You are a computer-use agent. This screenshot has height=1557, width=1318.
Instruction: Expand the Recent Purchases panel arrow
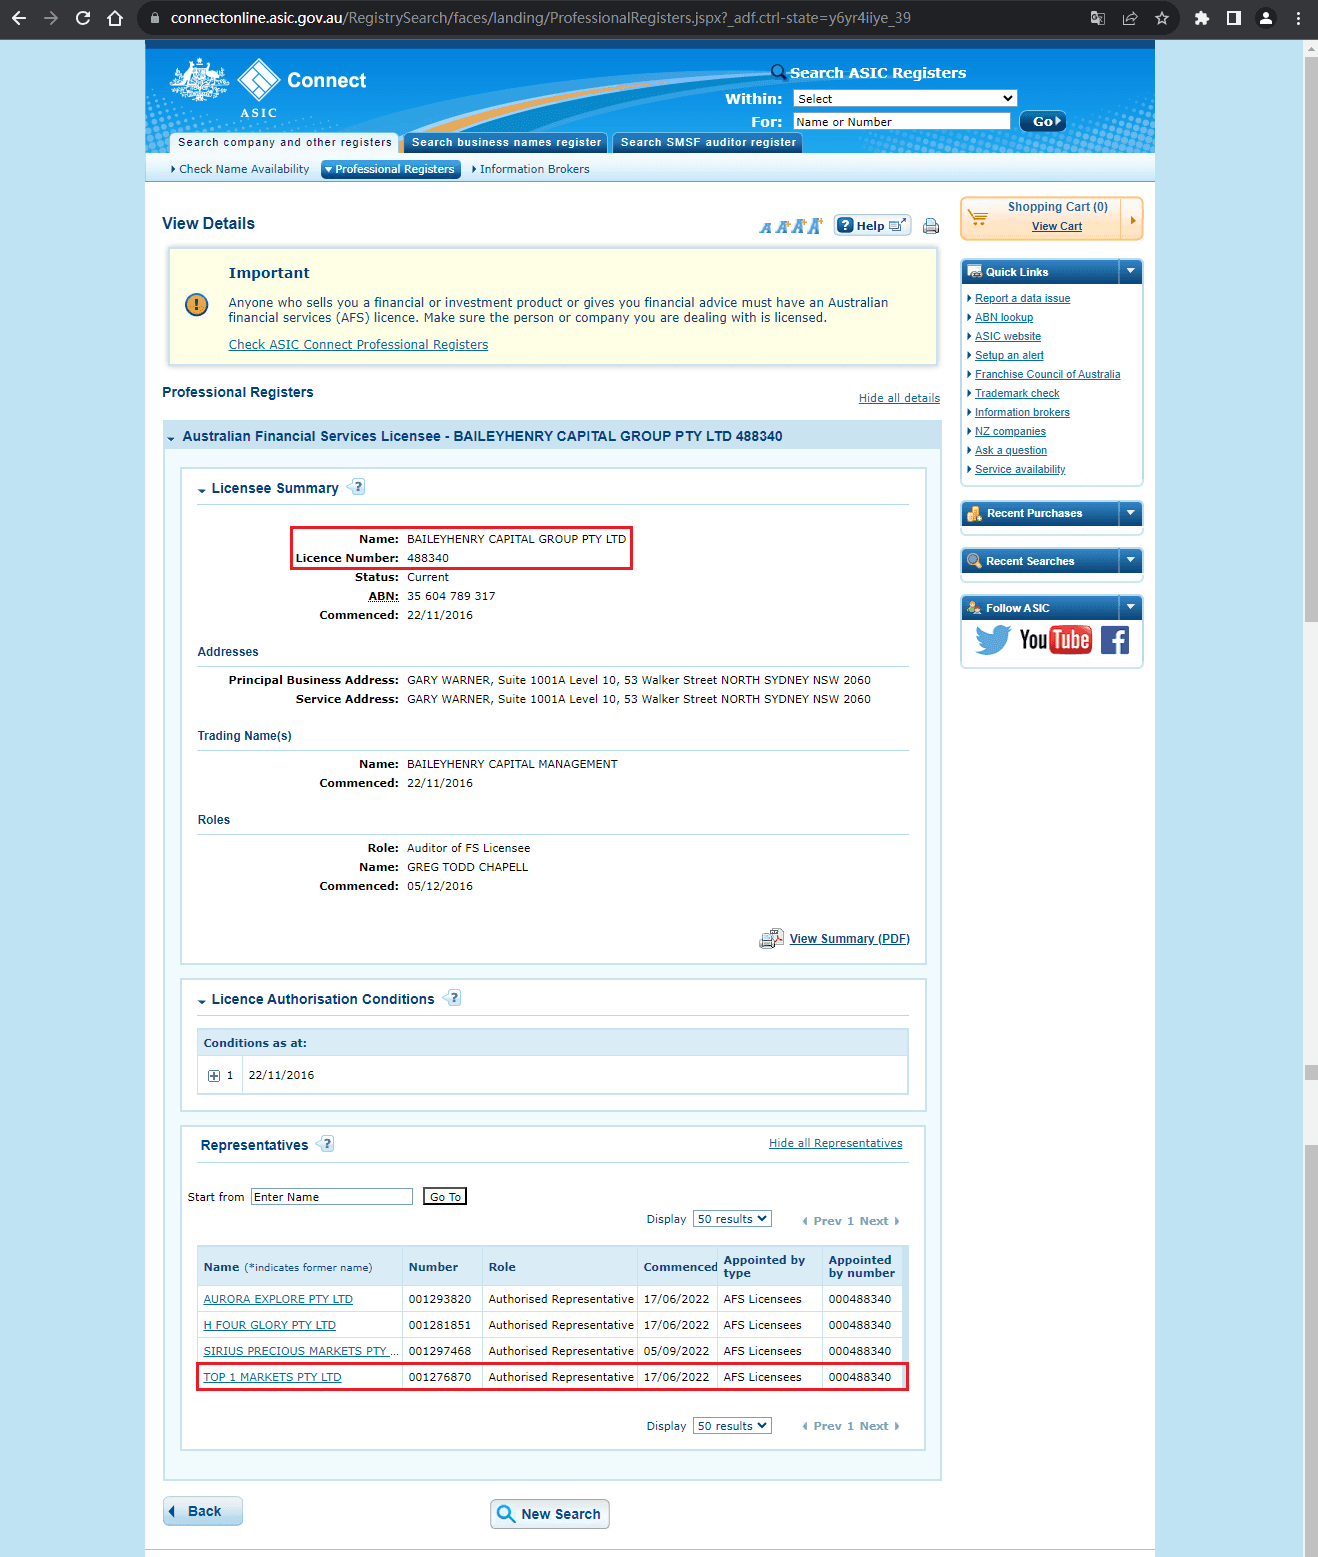(1131, 513)
